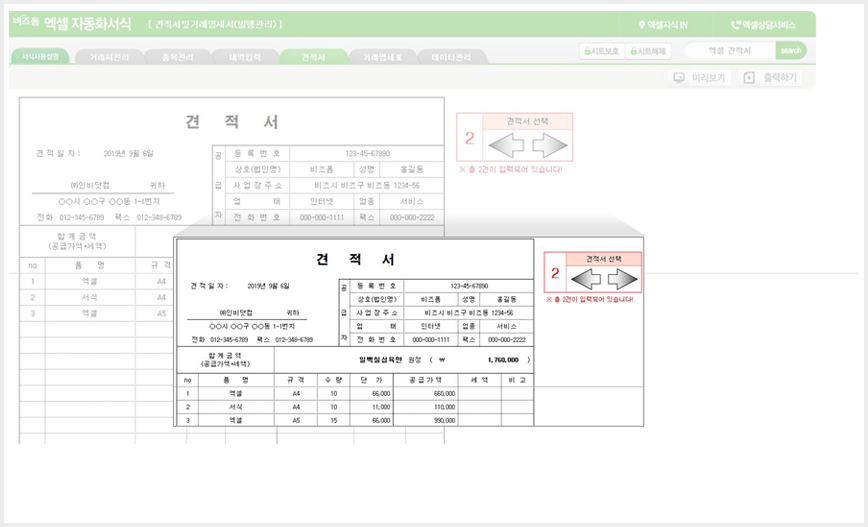868x527 pixels.
Task: Switch to the 데이터관리 tab
Action: click(452, 57)
